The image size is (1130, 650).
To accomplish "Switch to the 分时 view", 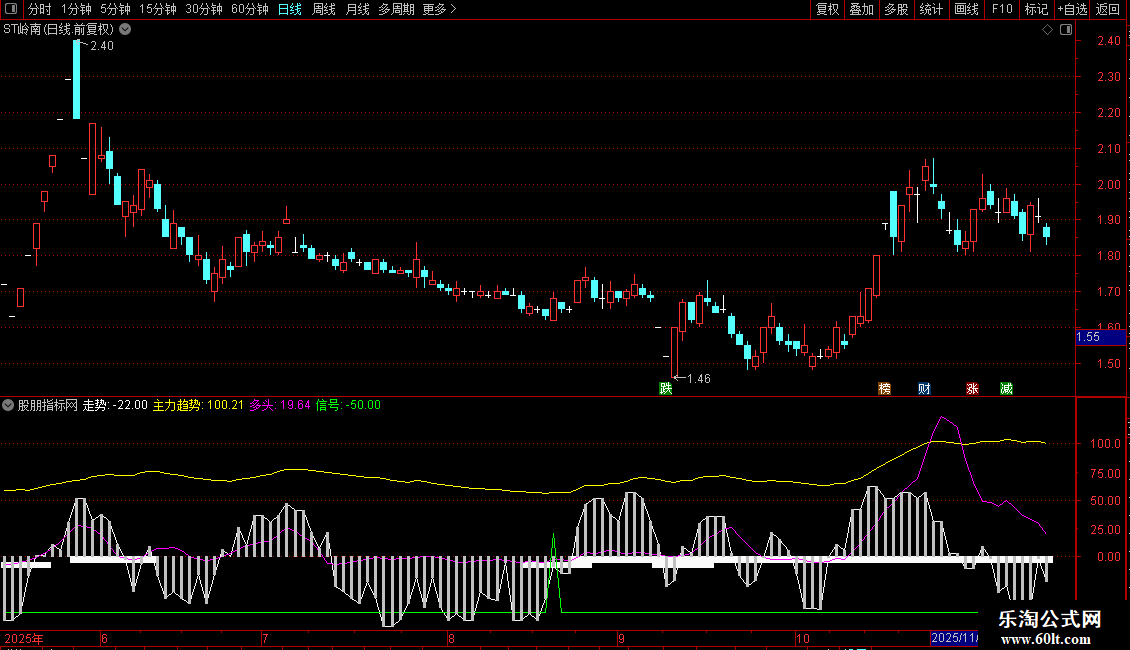I will coord(40,9).
